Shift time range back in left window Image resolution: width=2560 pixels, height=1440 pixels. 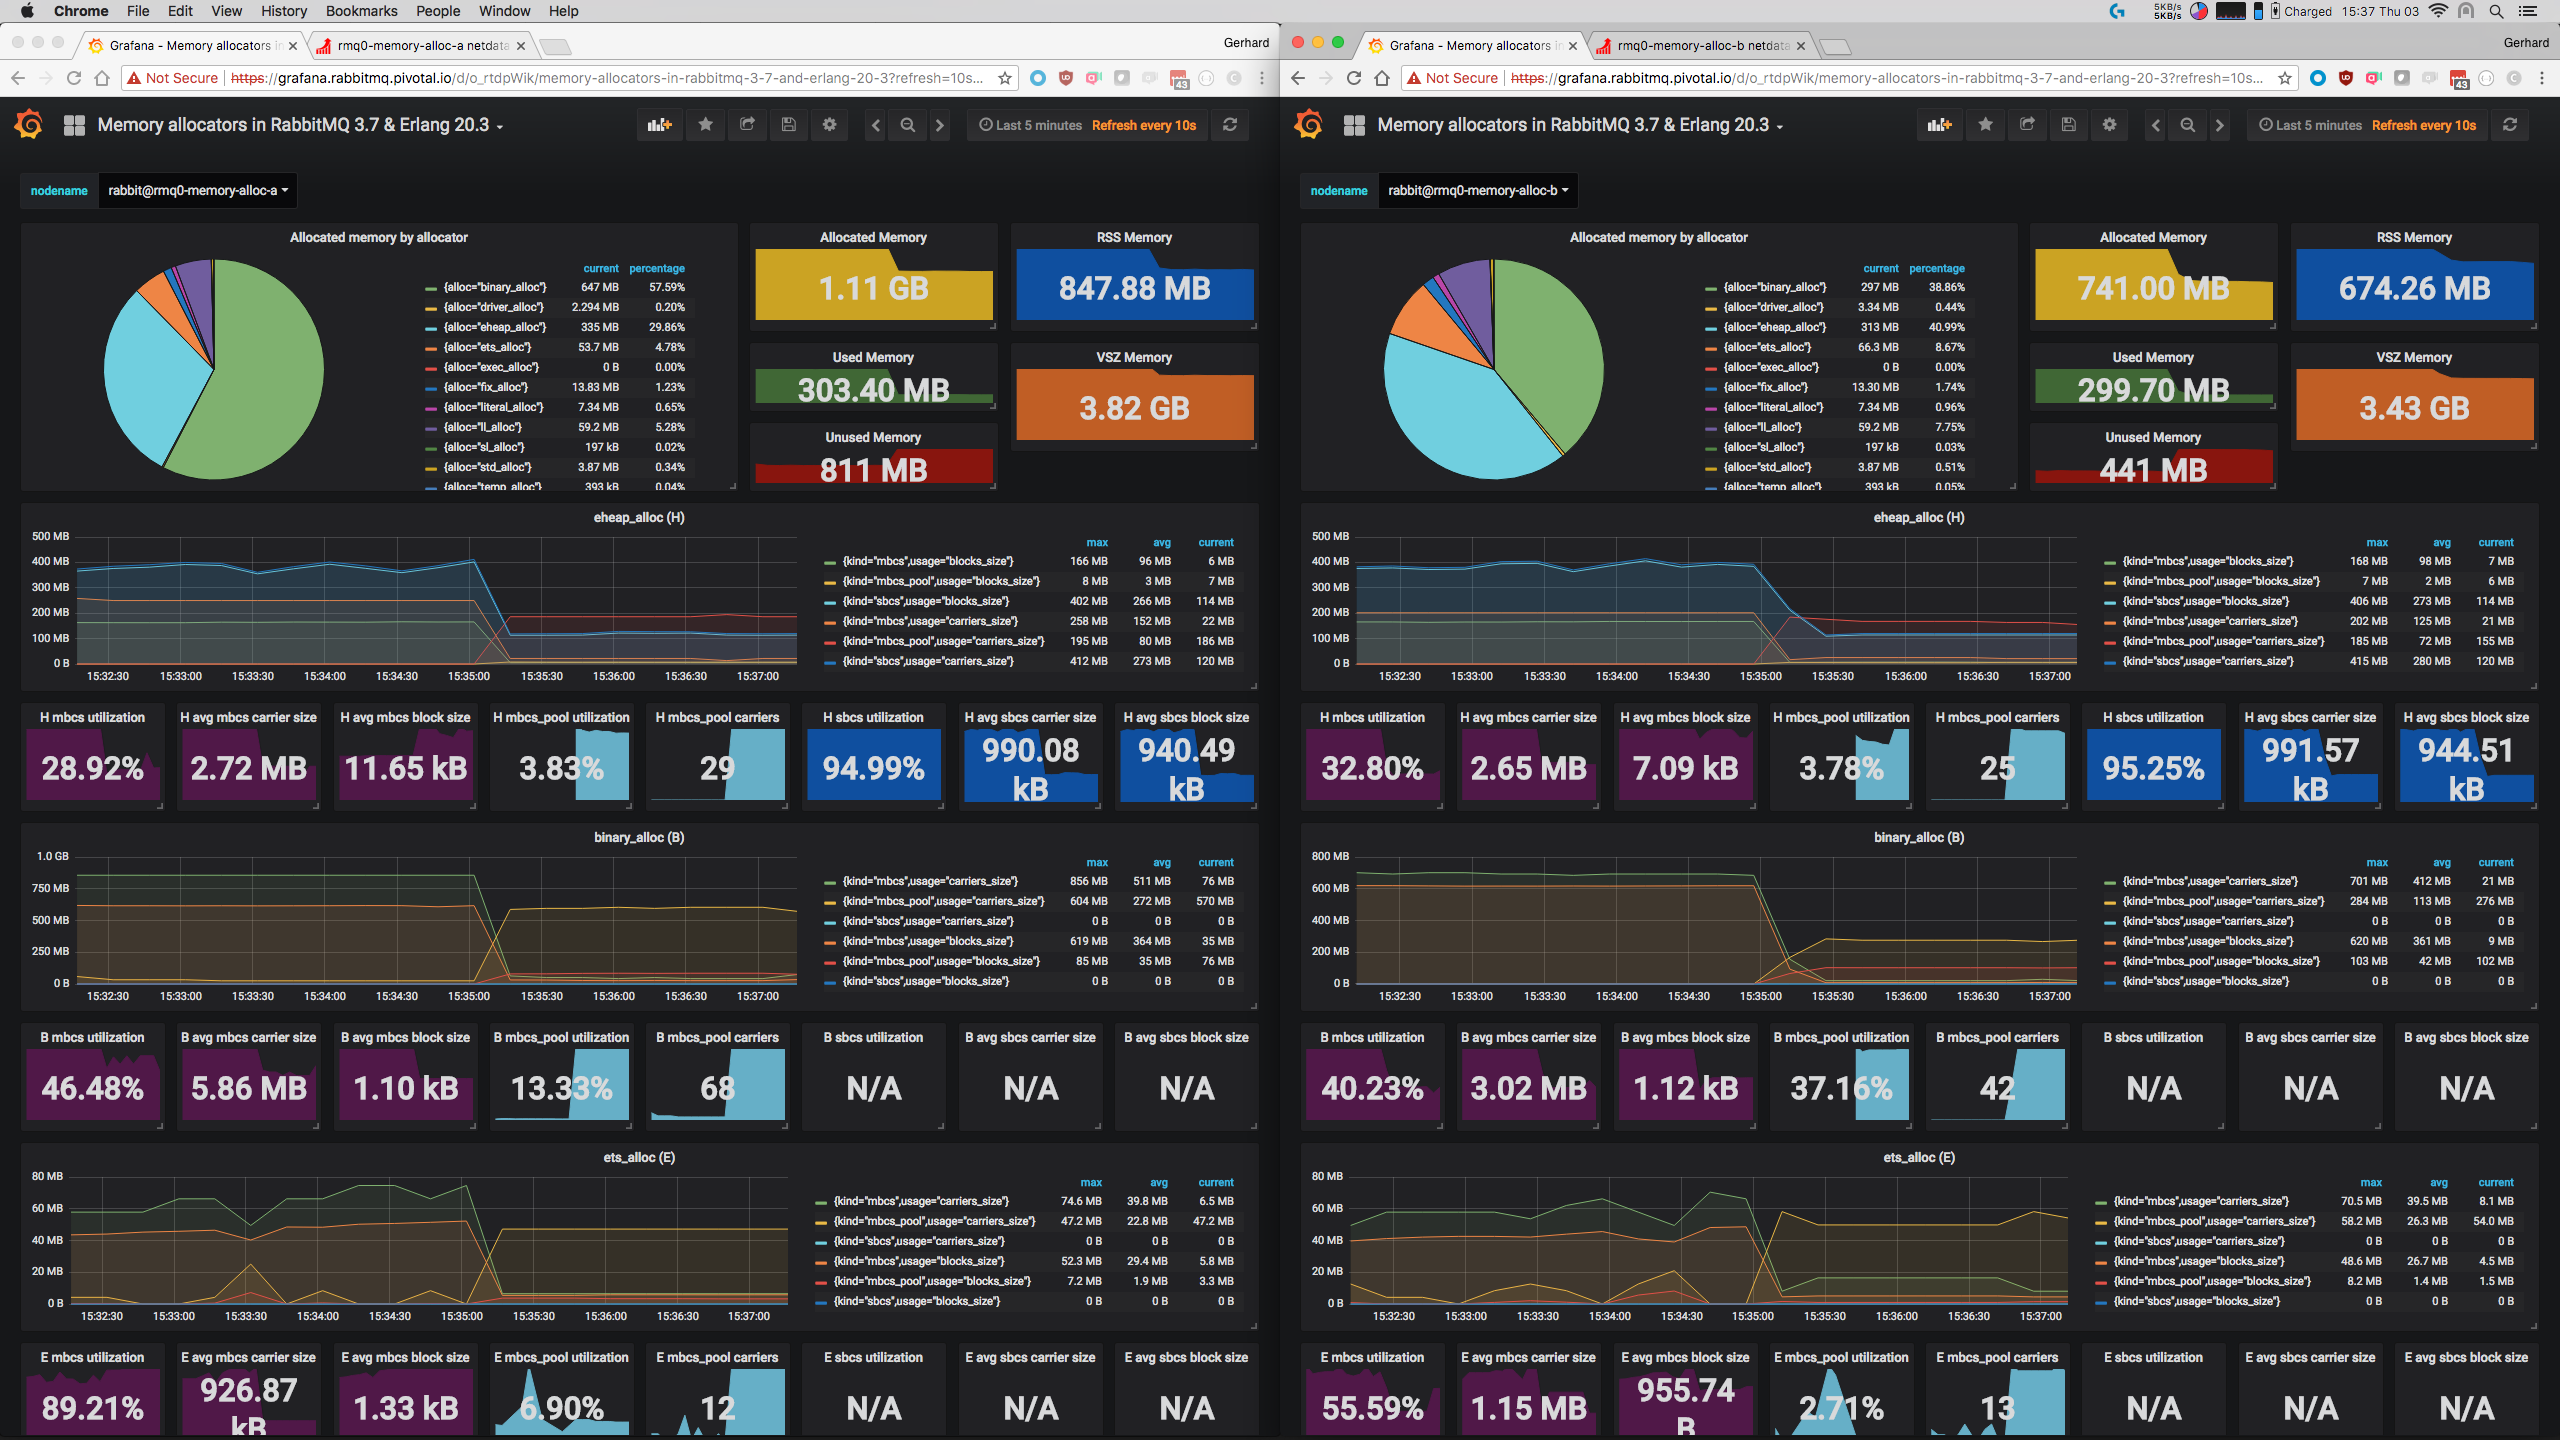click(876, 125)
